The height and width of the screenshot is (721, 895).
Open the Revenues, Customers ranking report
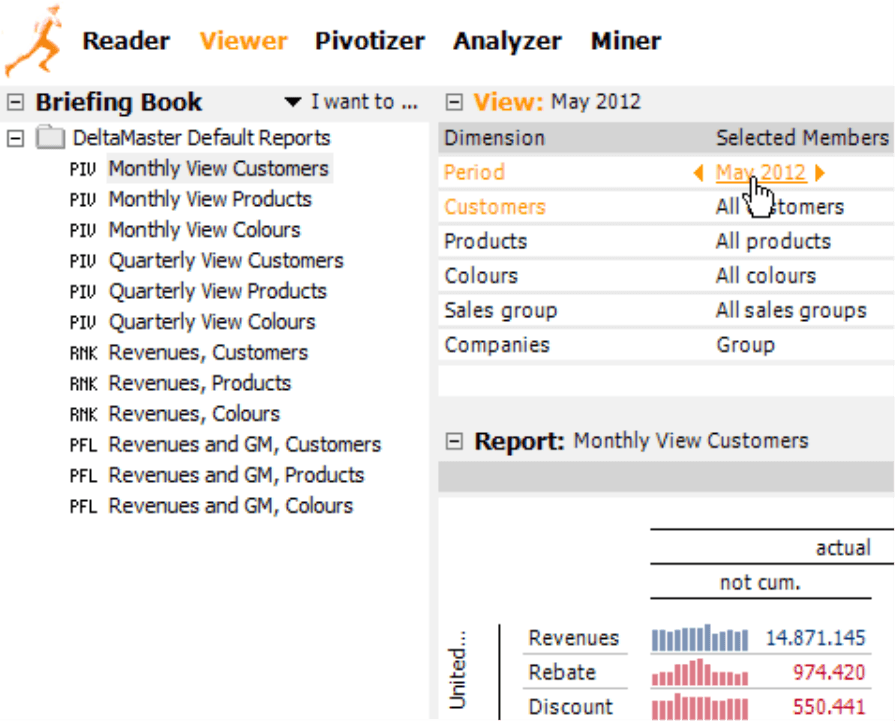click(208, 353)
